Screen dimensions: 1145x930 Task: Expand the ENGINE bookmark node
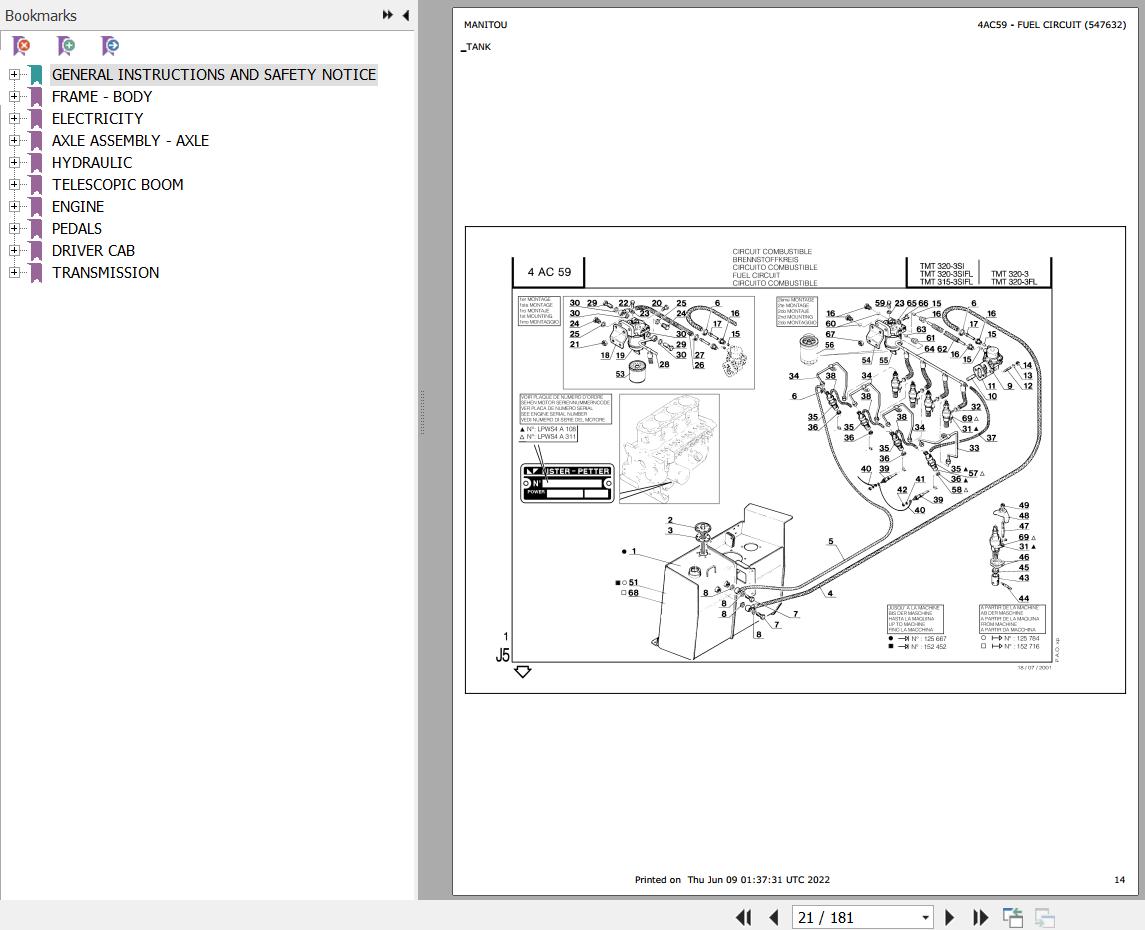pyautogui.click(x=14, y=206)
